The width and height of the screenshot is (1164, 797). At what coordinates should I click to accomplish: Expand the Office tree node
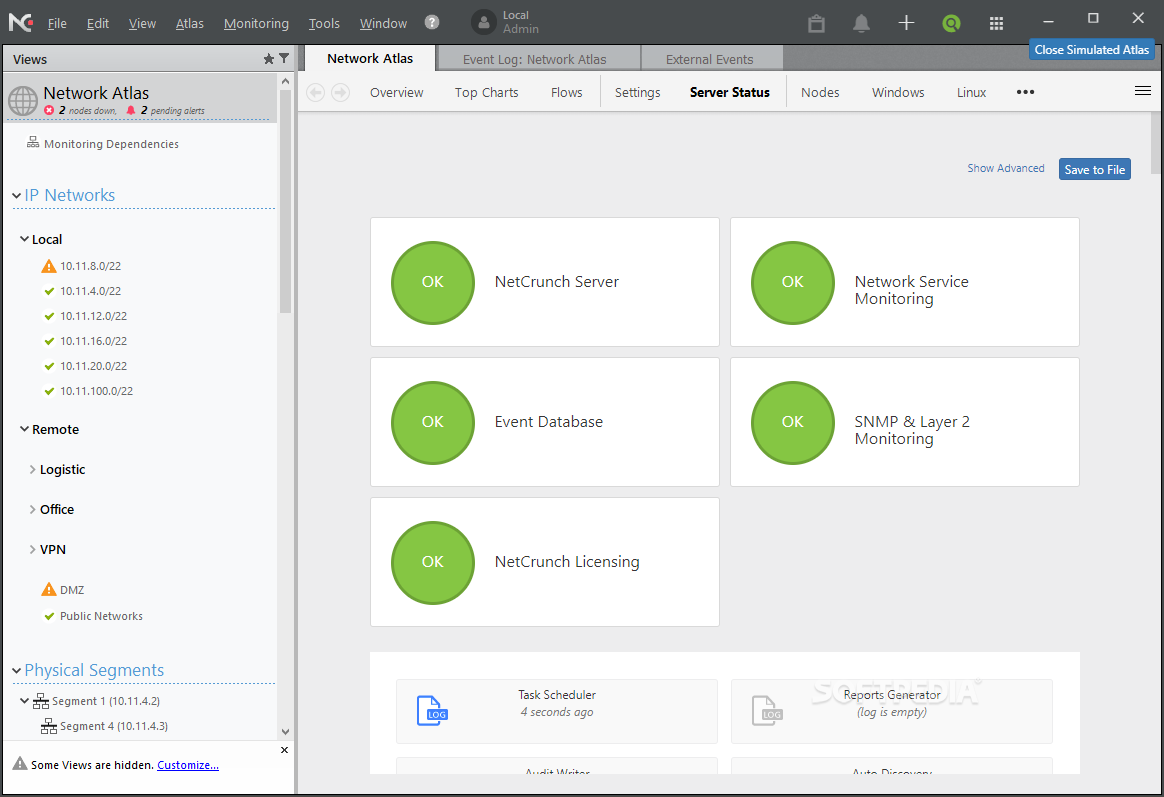[x=33, y=509]
